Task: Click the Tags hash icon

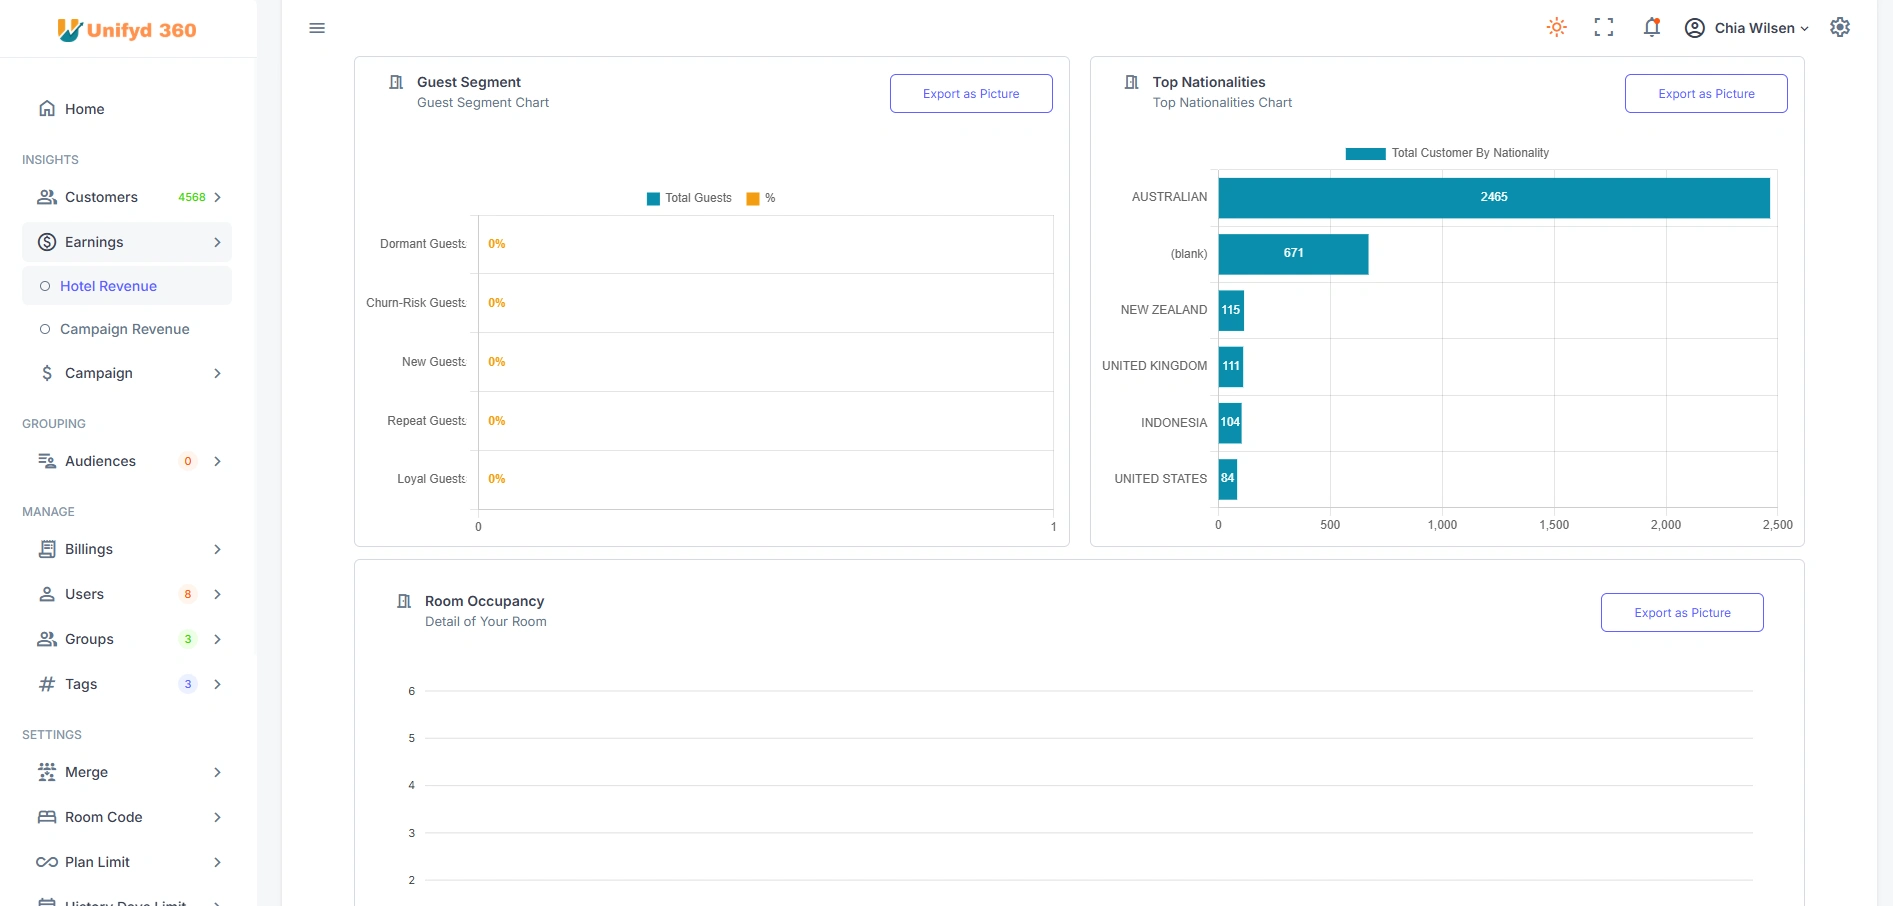Action: pos(47,684)
